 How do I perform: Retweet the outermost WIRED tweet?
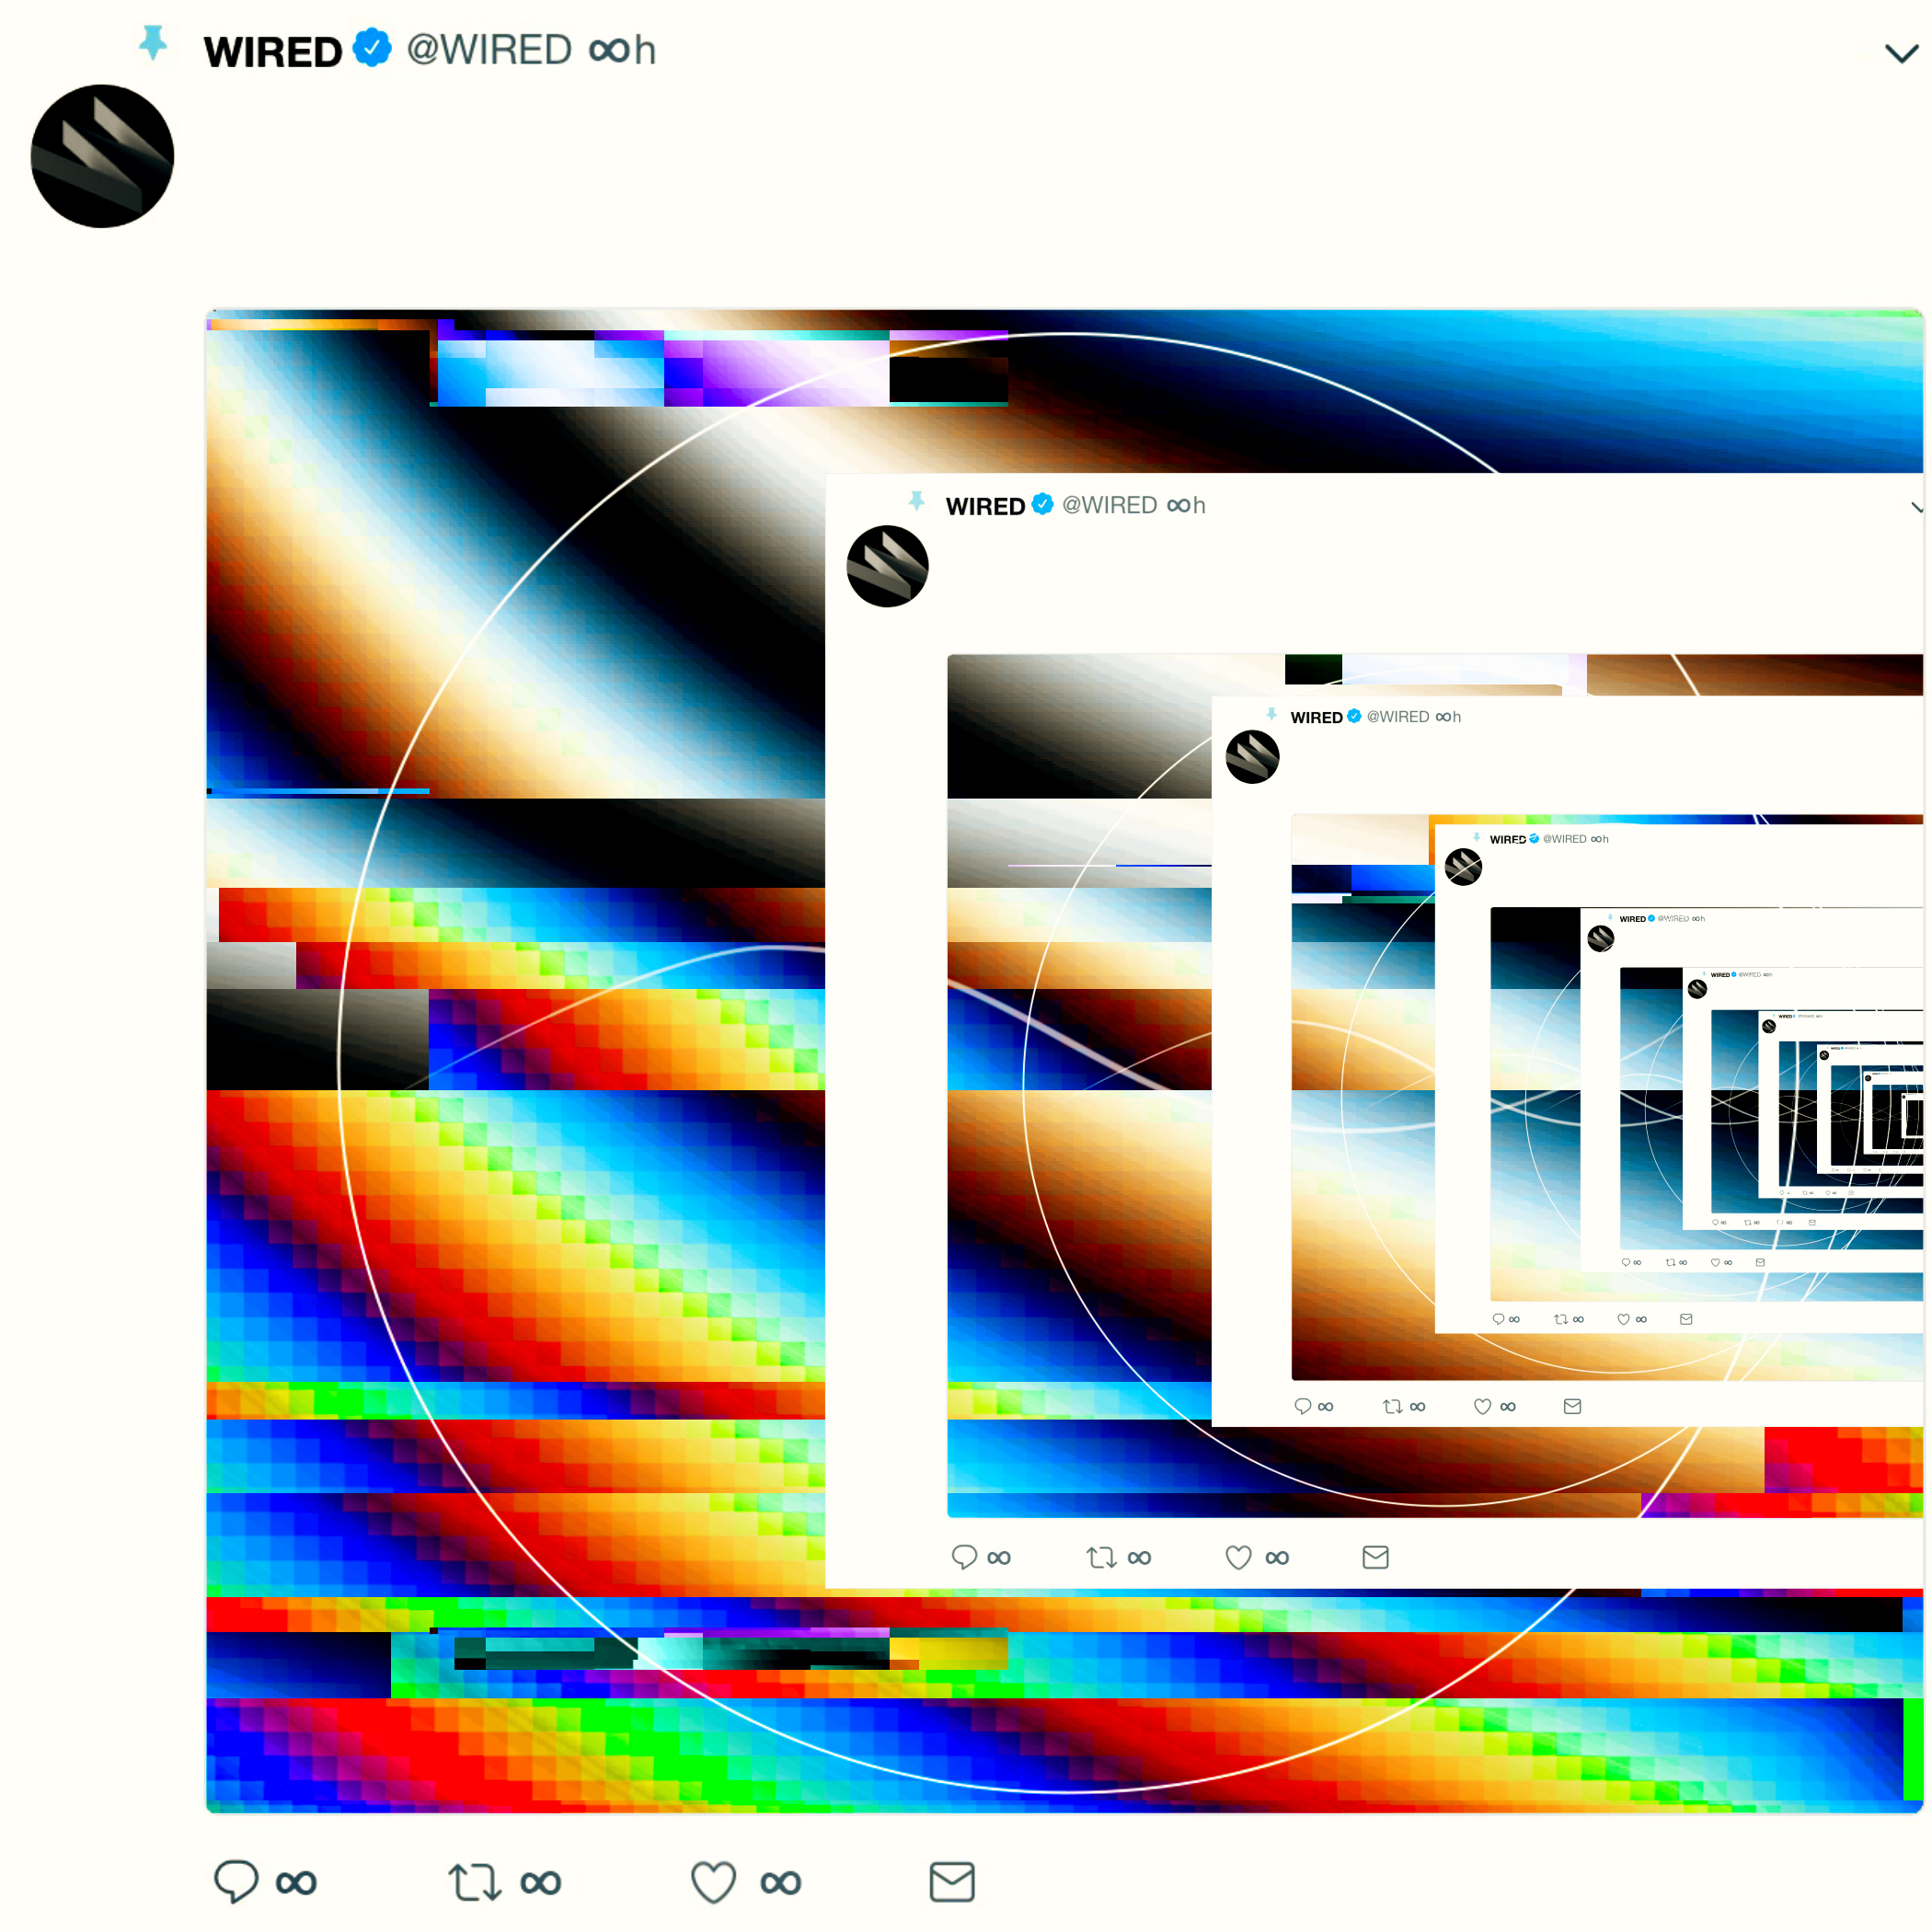tap(474, 1882)
